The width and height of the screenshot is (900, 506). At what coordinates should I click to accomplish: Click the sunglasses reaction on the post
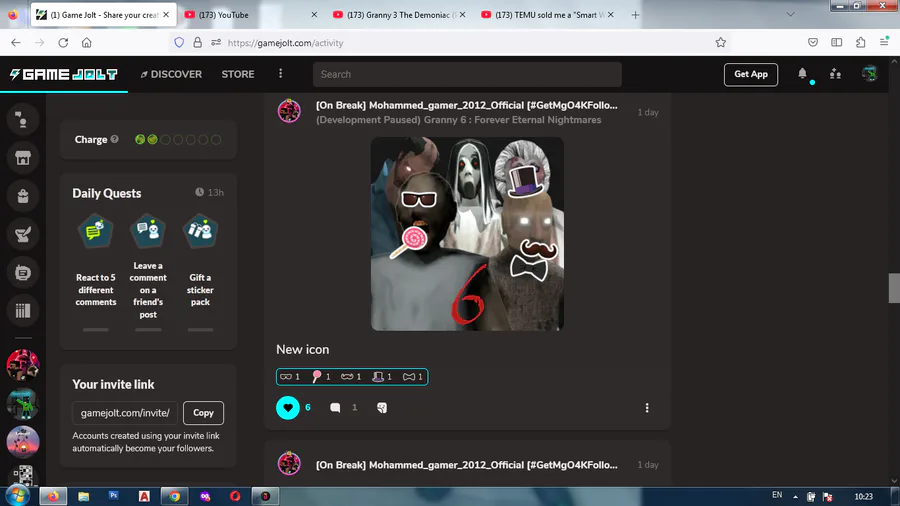(290, 377)
